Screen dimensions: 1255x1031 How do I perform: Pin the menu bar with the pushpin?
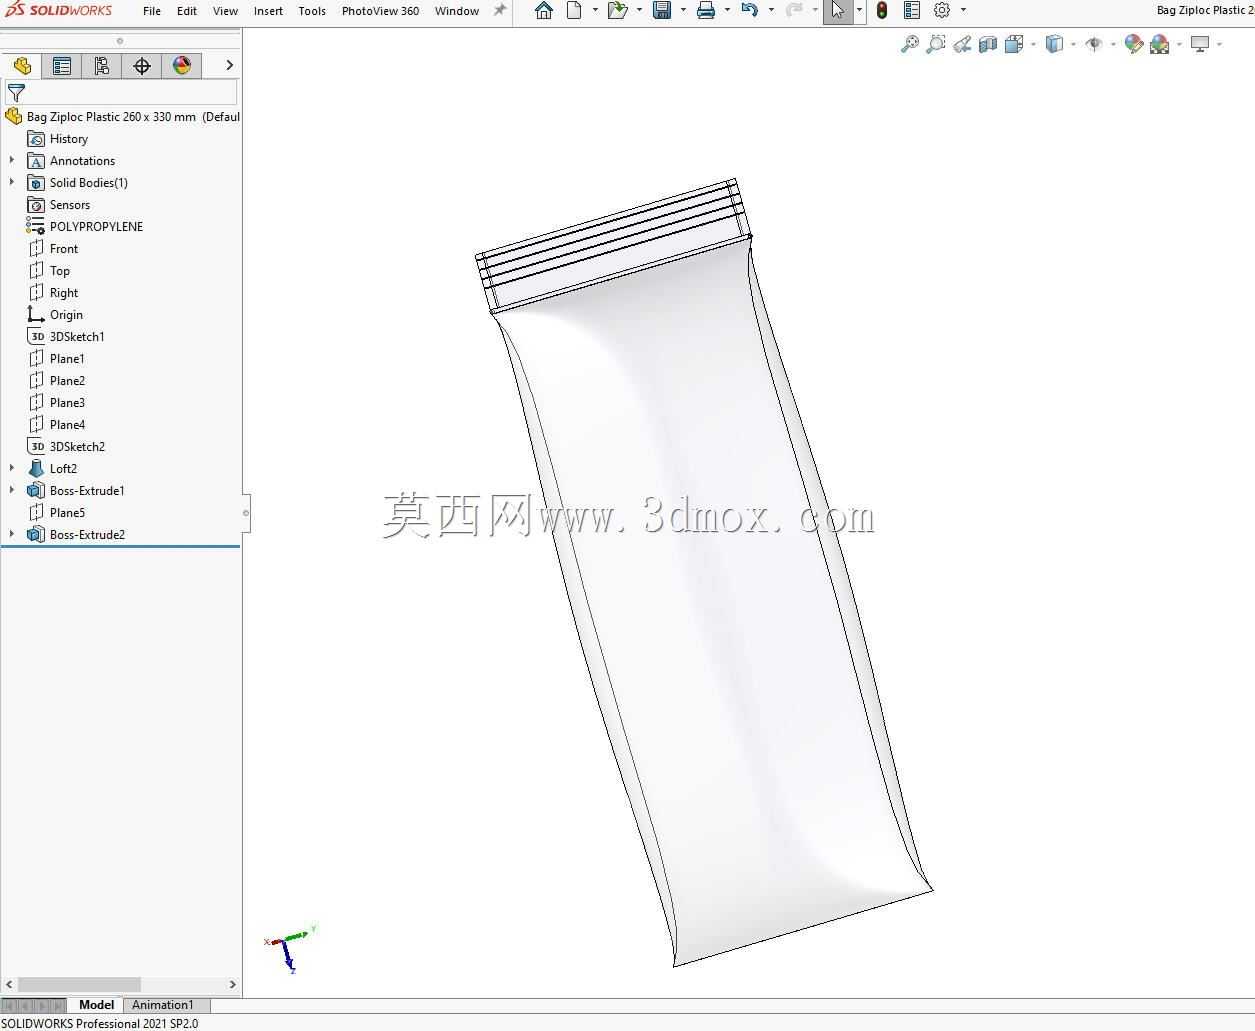point(500,10)
